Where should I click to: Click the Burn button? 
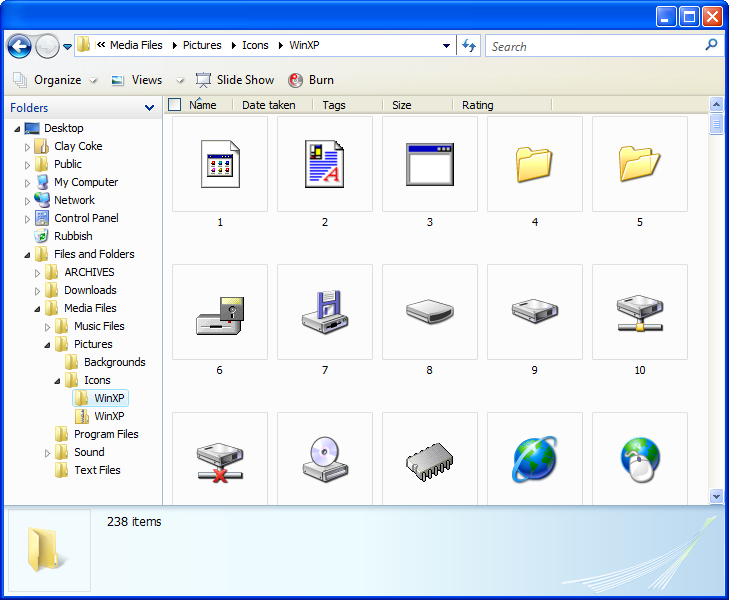pyautogui.click(x=311, y=80)
